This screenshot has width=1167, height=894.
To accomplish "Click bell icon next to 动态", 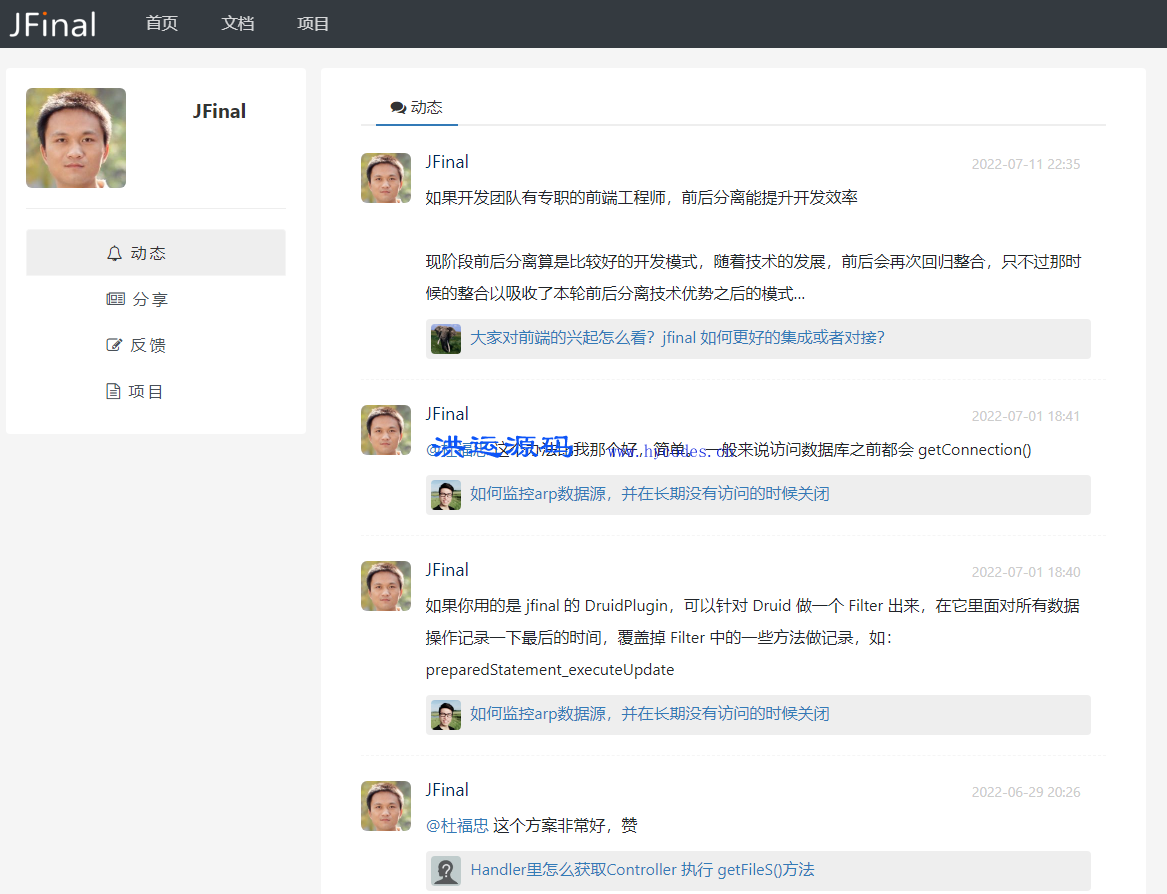I will [114, 253].
